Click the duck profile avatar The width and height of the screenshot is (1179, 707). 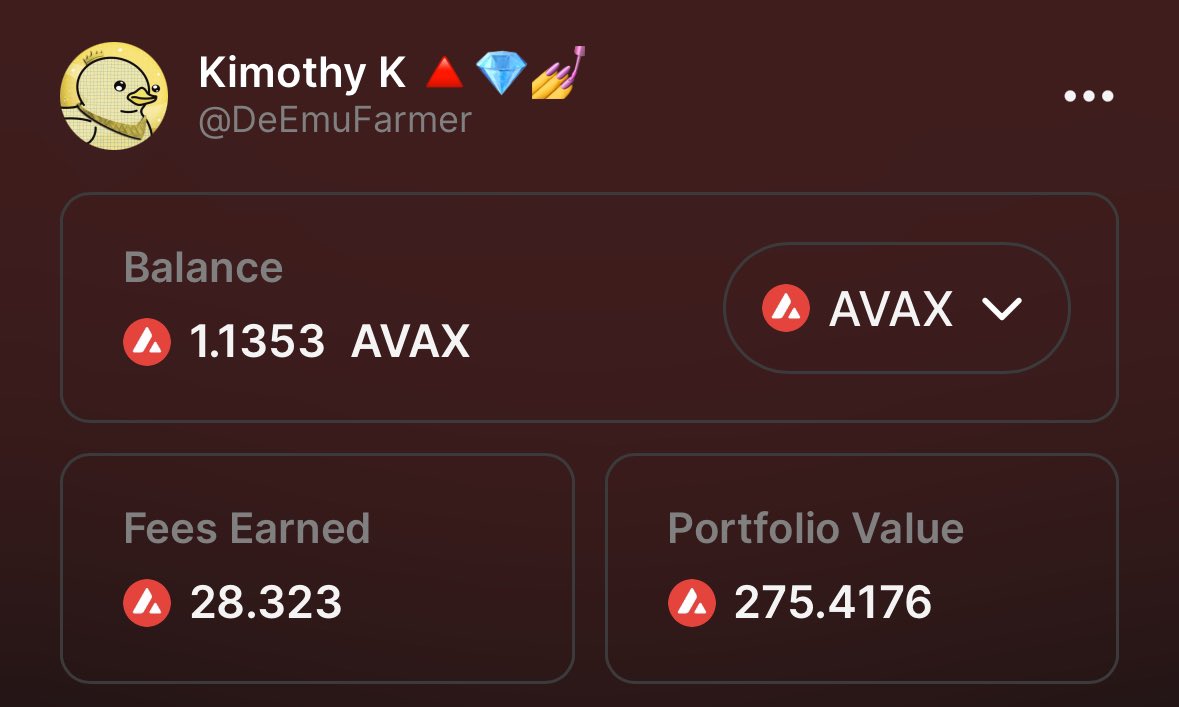114,96
